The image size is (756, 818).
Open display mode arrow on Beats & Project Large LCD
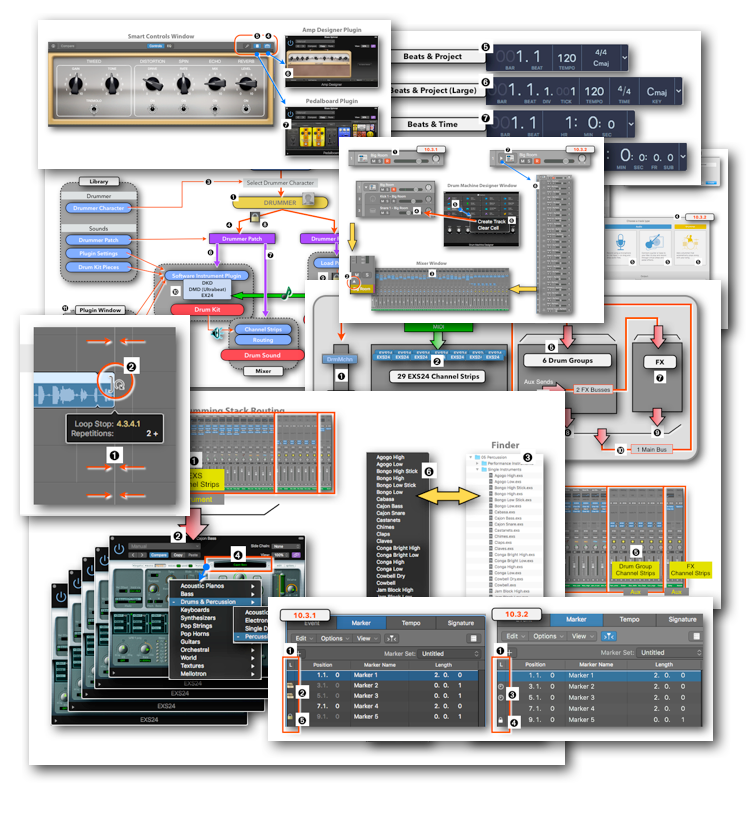[678, 91]
